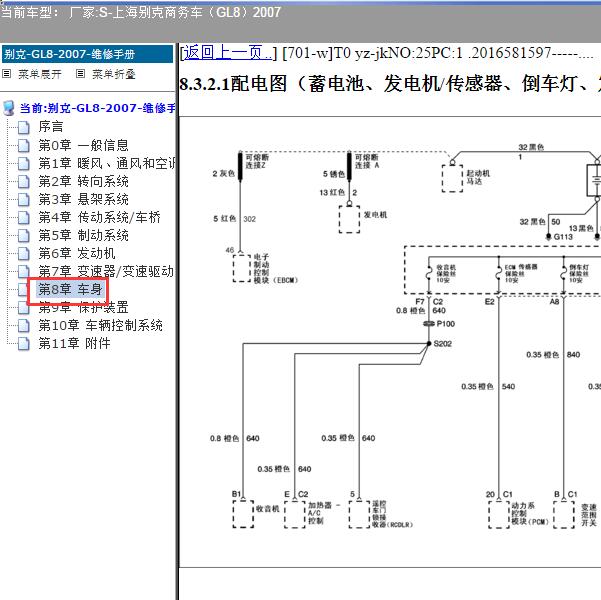Open 第11章 附件
The width and height of the screenshot is (601, 600).
pyautogui.click(x=74, y=344)
